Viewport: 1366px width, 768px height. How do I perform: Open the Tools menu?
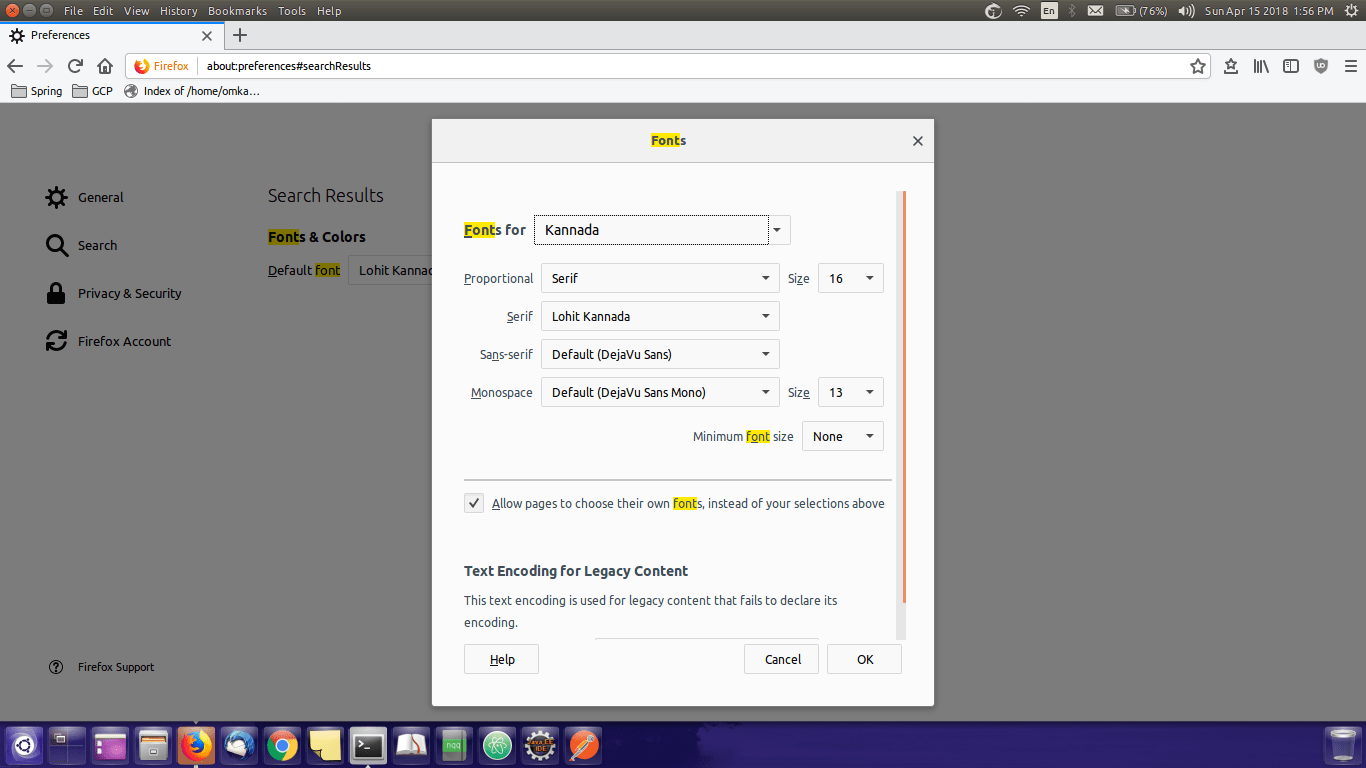292,11
